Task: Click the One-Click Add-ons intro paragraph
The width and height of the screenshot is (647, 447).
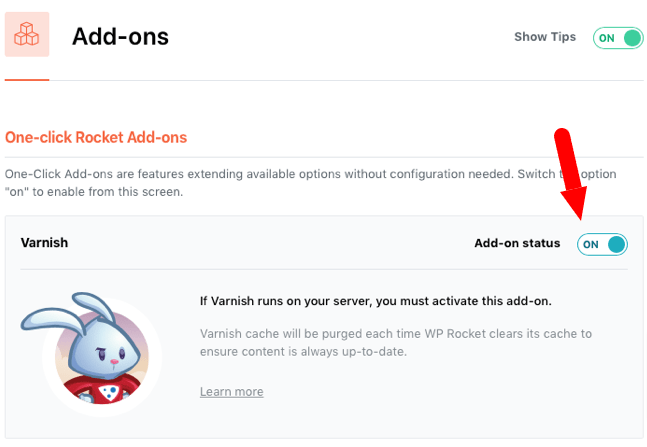Action: point(310,183)
